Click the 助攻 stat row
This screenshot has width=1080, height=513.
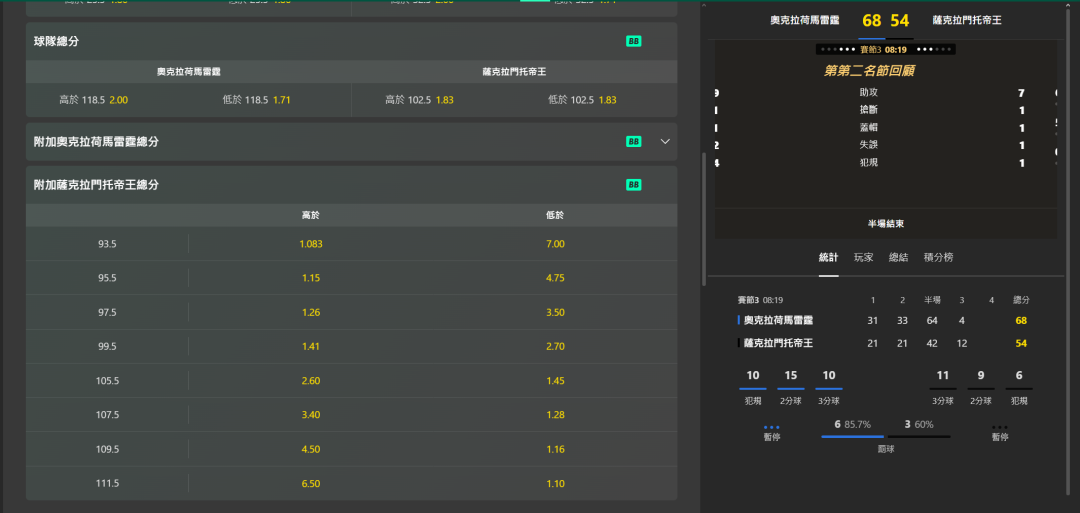coord(886,92)
